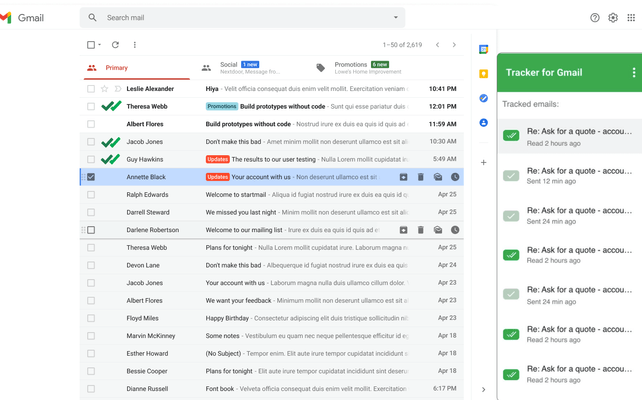Tick checkbox for Ralph Edwards email

coord(91,195)
